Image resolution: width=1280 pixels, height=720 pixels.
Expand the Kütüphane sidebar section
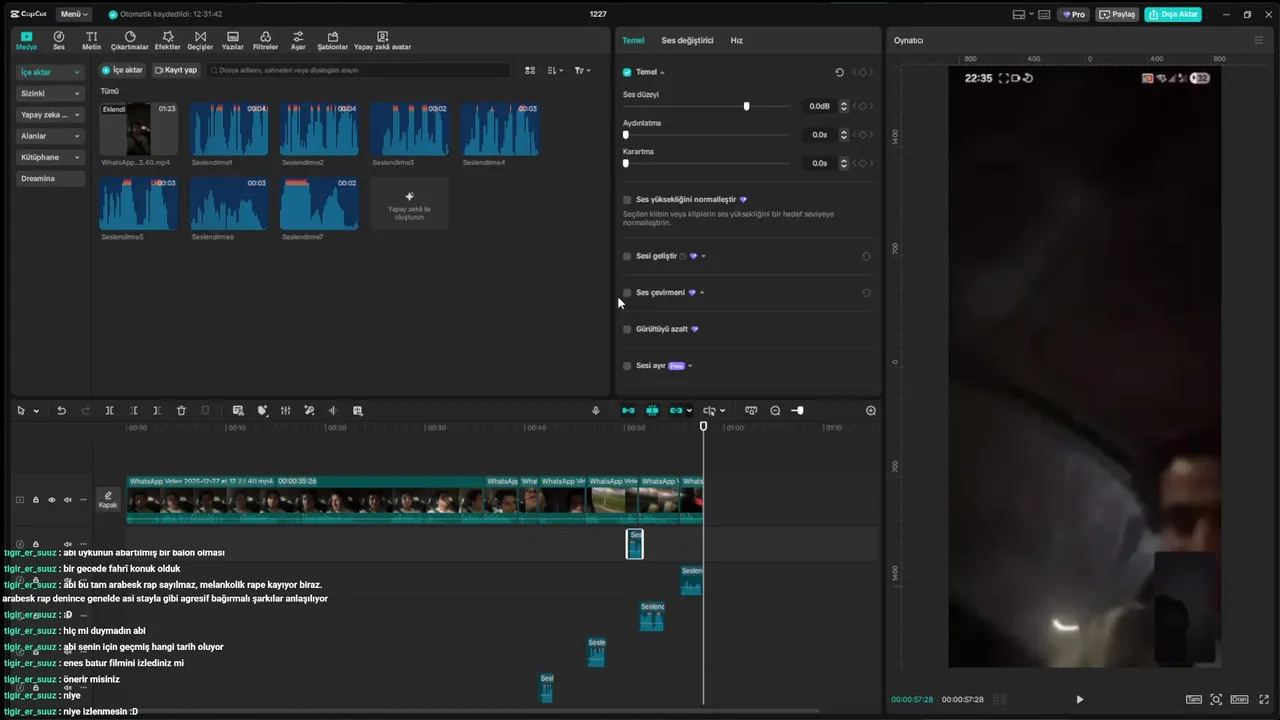50,157
